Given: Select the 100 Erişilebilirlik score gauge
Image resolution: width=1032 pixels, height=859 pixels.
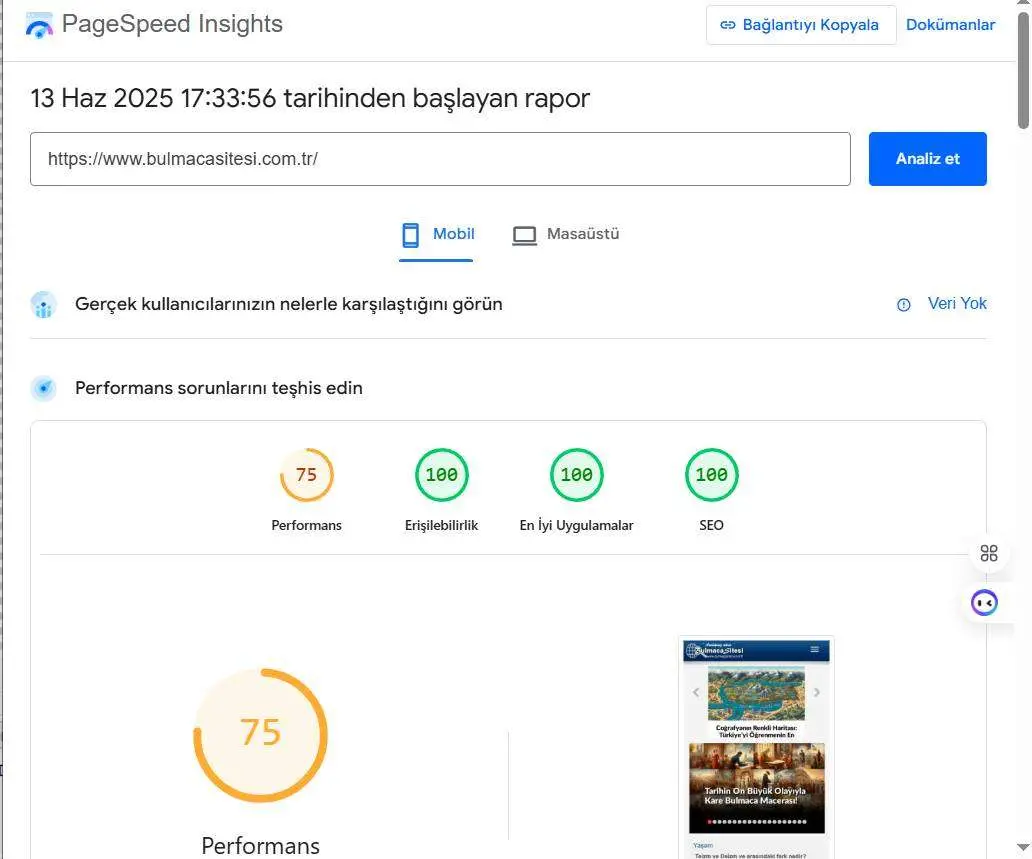Looking at the screenshot, I should (442, 475).
